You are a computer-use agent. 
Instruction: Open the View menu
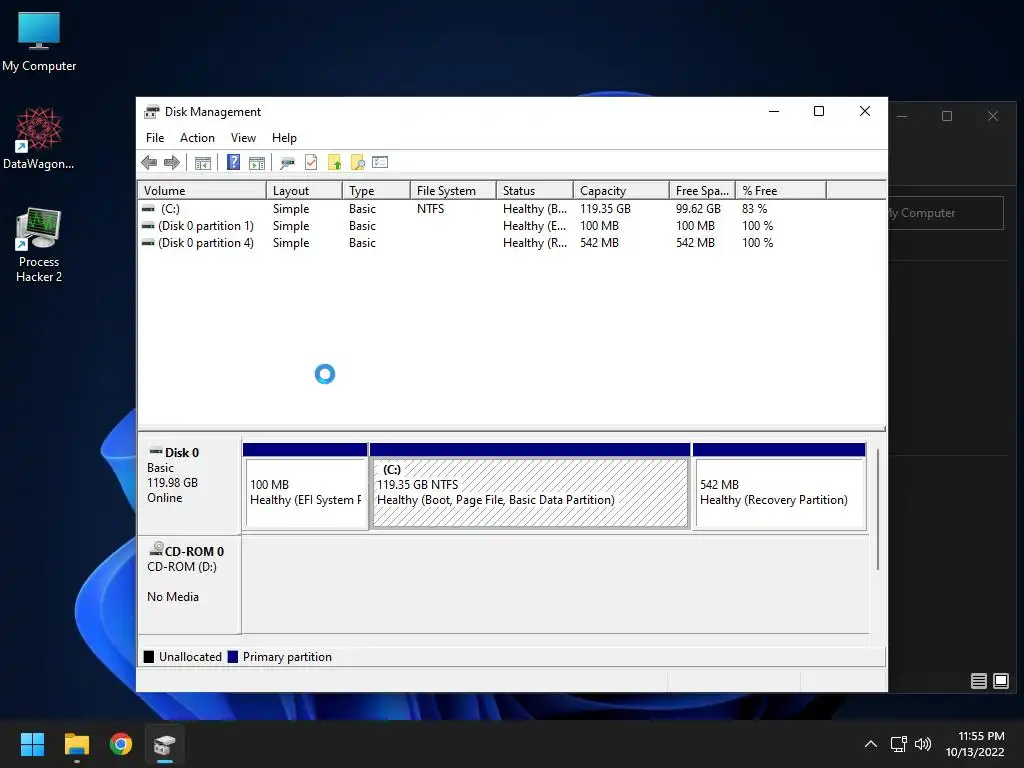[x=243, y=138]
